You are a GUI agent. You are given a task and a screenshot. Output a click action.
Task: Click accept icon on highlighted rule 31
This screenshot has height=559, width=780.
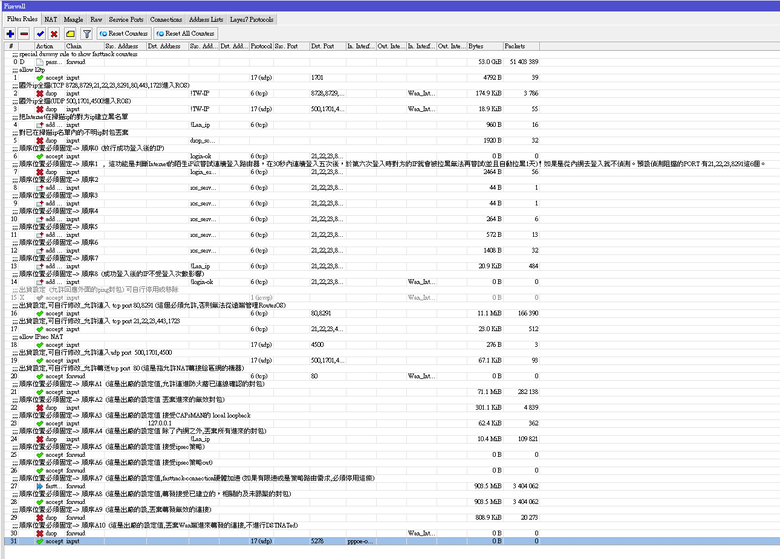click(x=39, y=541)
